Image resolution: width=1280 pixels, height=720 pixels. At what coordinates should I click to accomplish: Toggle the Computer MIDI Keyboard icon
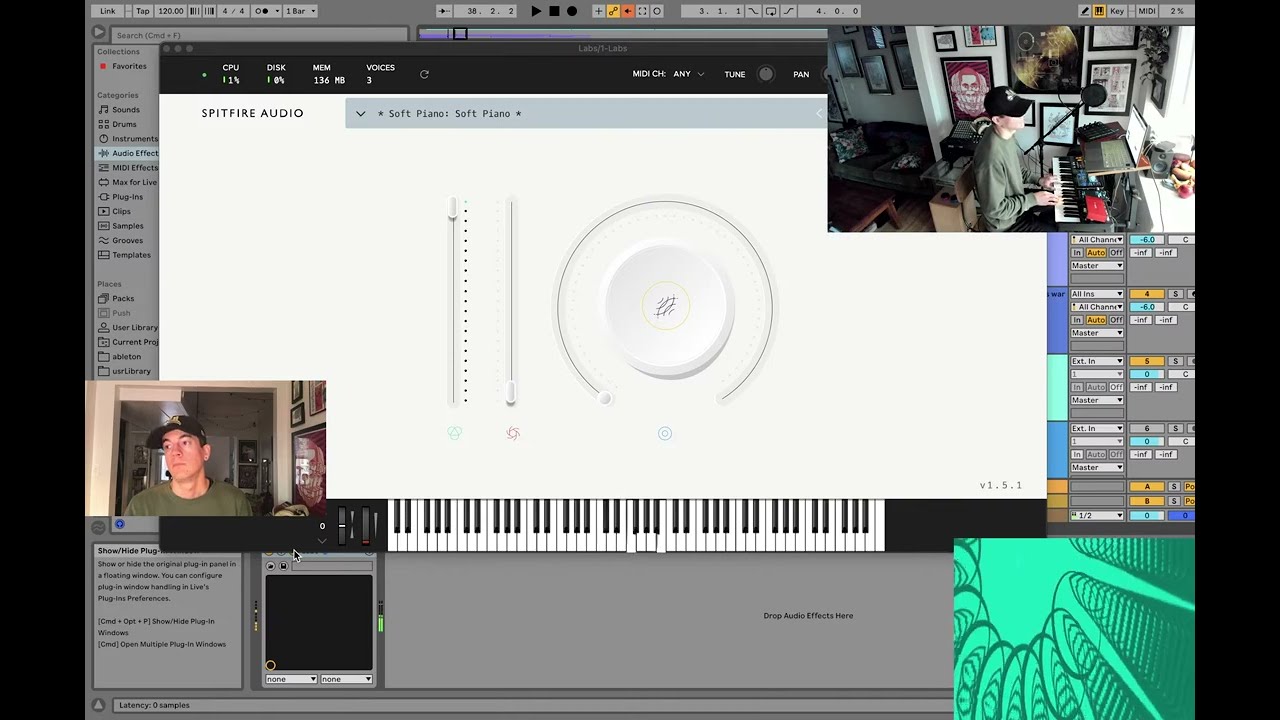[x=1100, y=11]
